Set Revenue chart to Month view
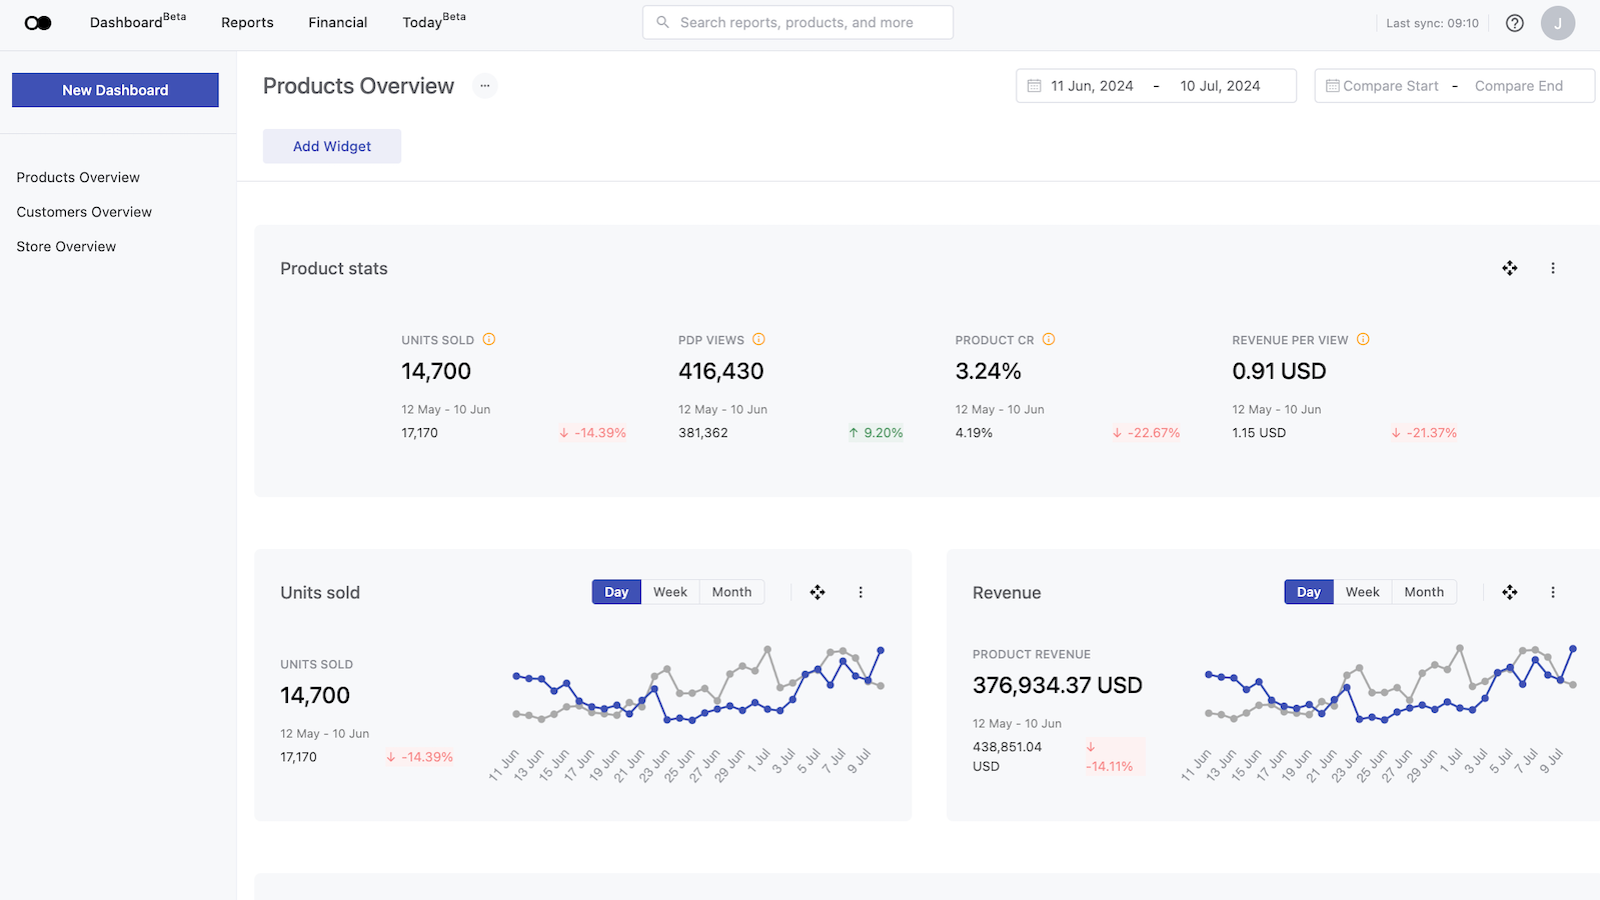Screen dimensions: 1600x900 tap(1423, 592)
